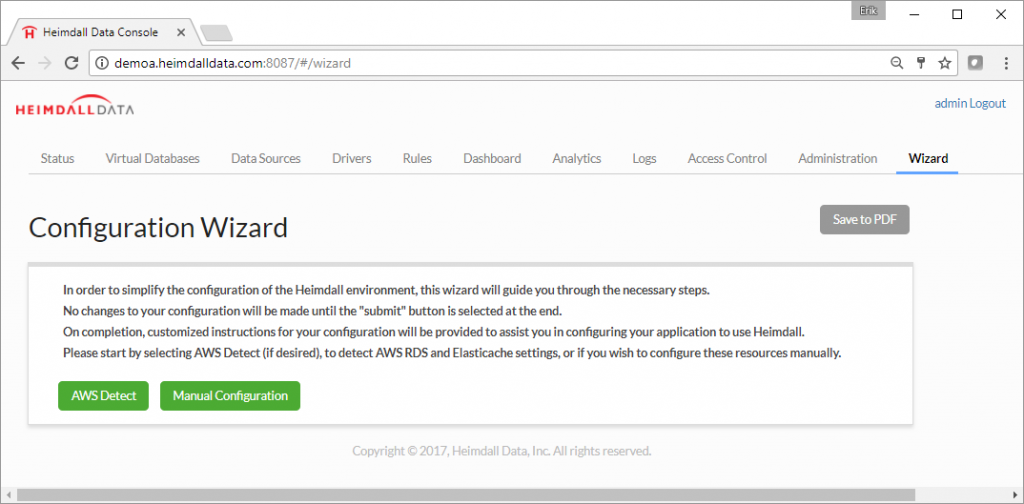
Task: Open the zoom magnifier icon in address bar
Action: coord(897,63)
